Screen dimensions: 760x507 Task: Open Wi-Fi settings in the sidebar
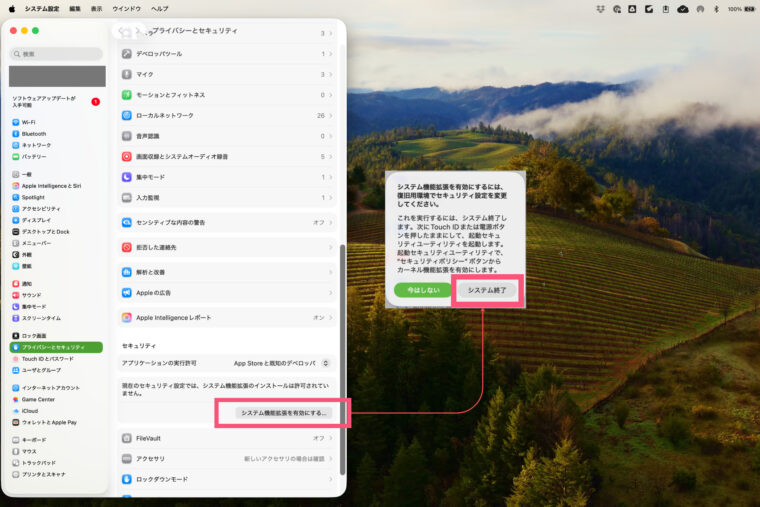point(28,122)
